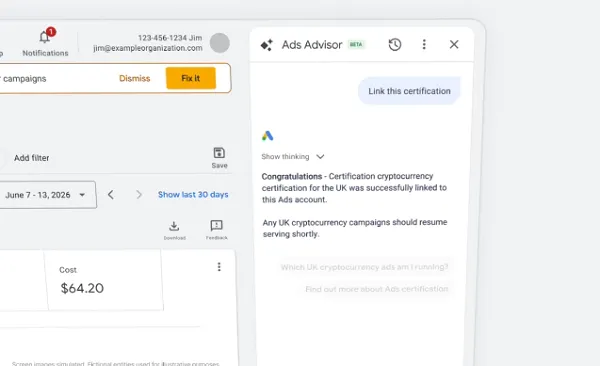Open Ads Advisor chat history icon
The image size is (600, 366).
pyautogui.click(x=395, y=44)
